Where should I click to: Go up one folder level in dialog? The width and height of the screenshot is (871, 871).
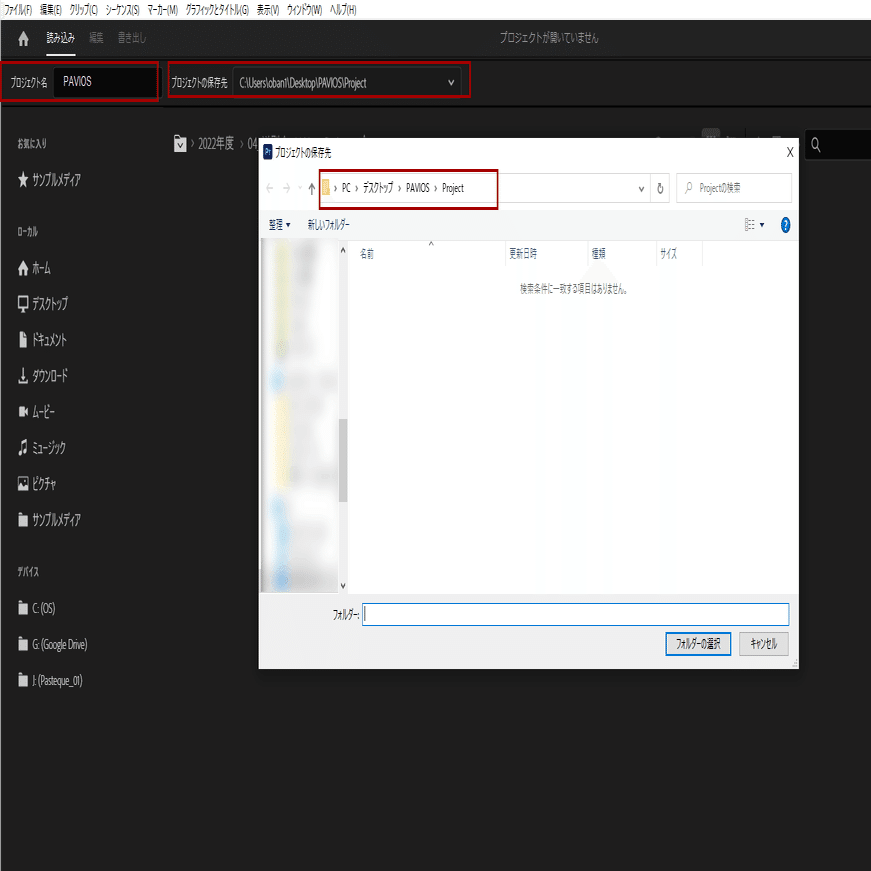312,189
